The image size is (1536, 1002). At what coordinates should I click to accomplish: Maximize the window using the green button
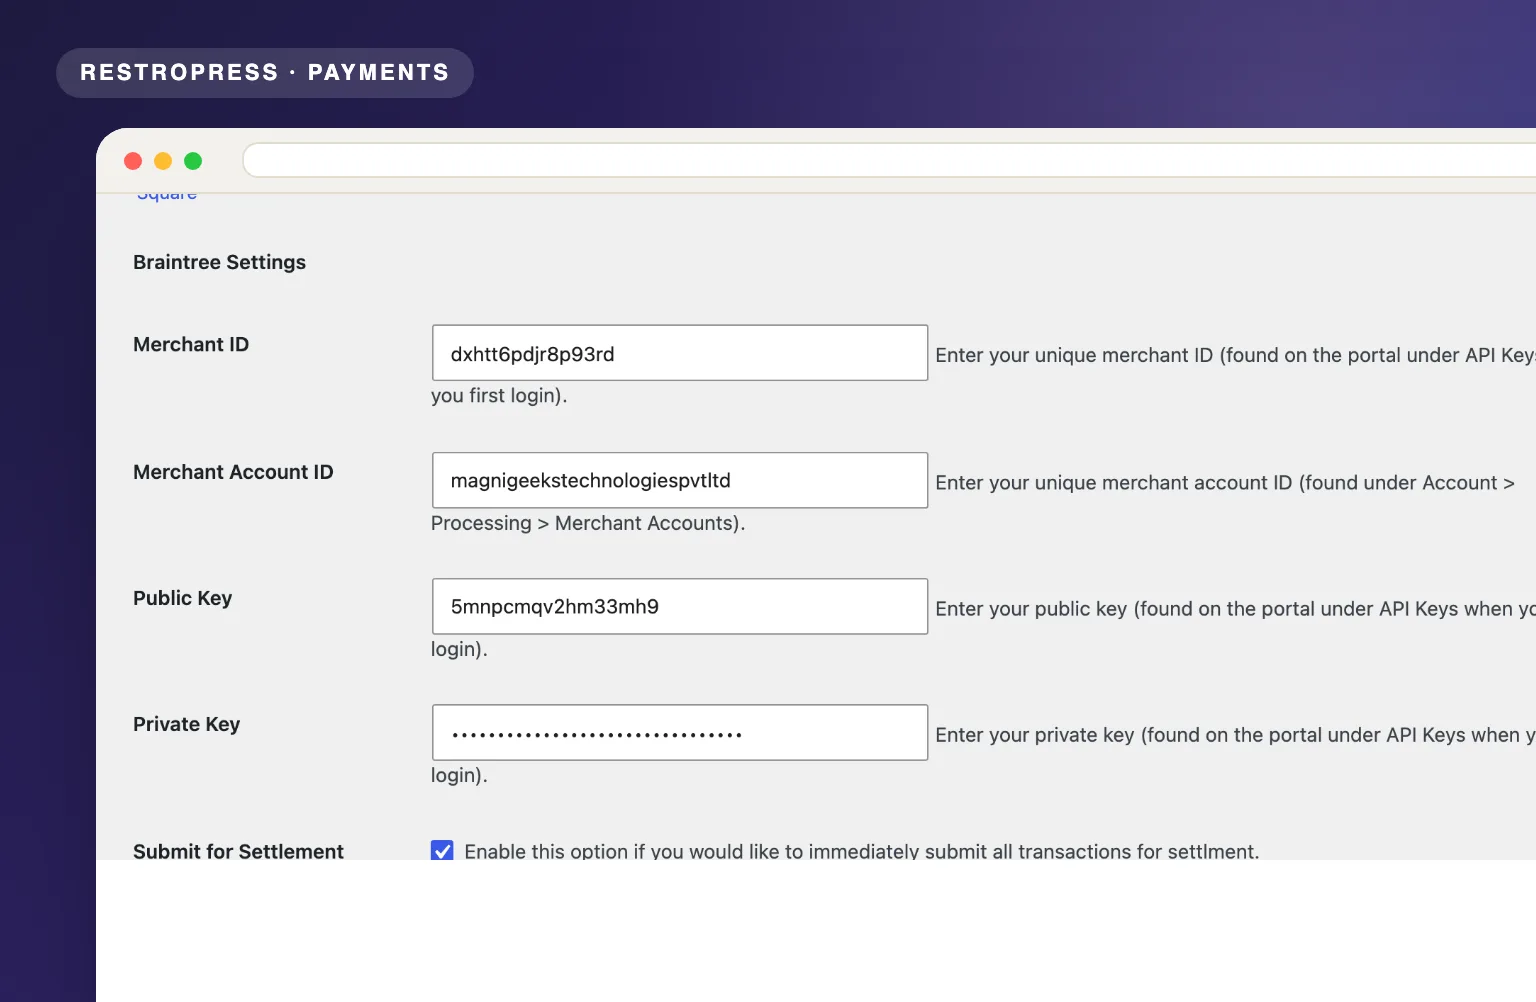click(x=193, y=161)
